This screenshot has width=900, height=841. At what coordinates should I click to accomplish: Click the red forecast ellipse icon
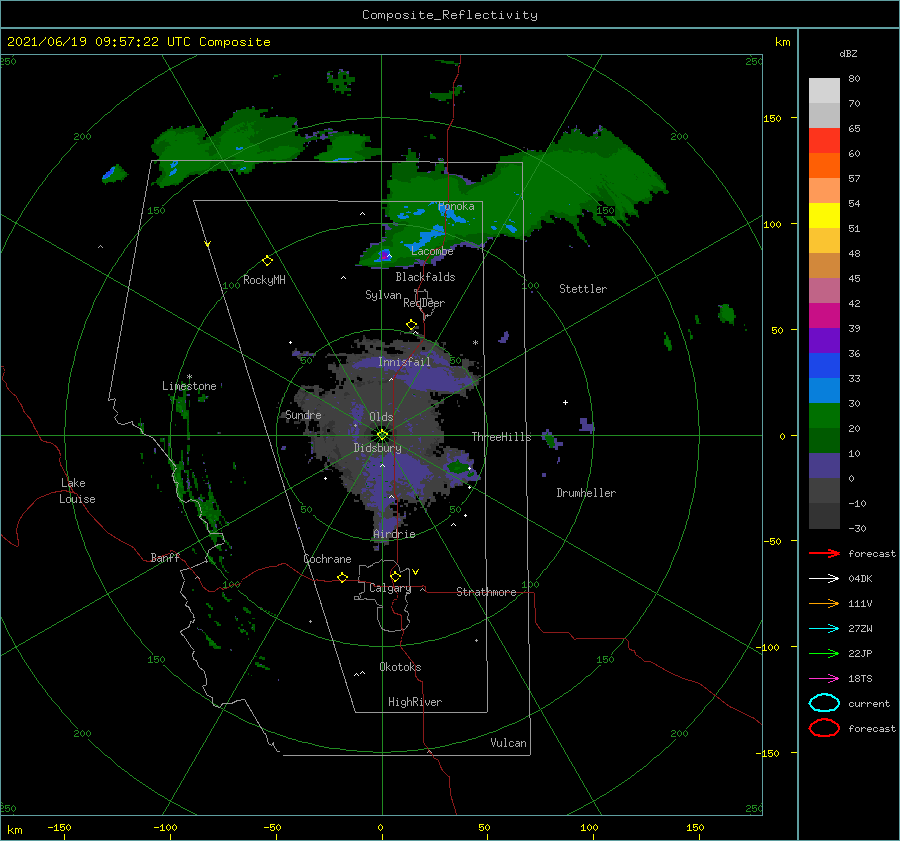[x=824, y=728]
